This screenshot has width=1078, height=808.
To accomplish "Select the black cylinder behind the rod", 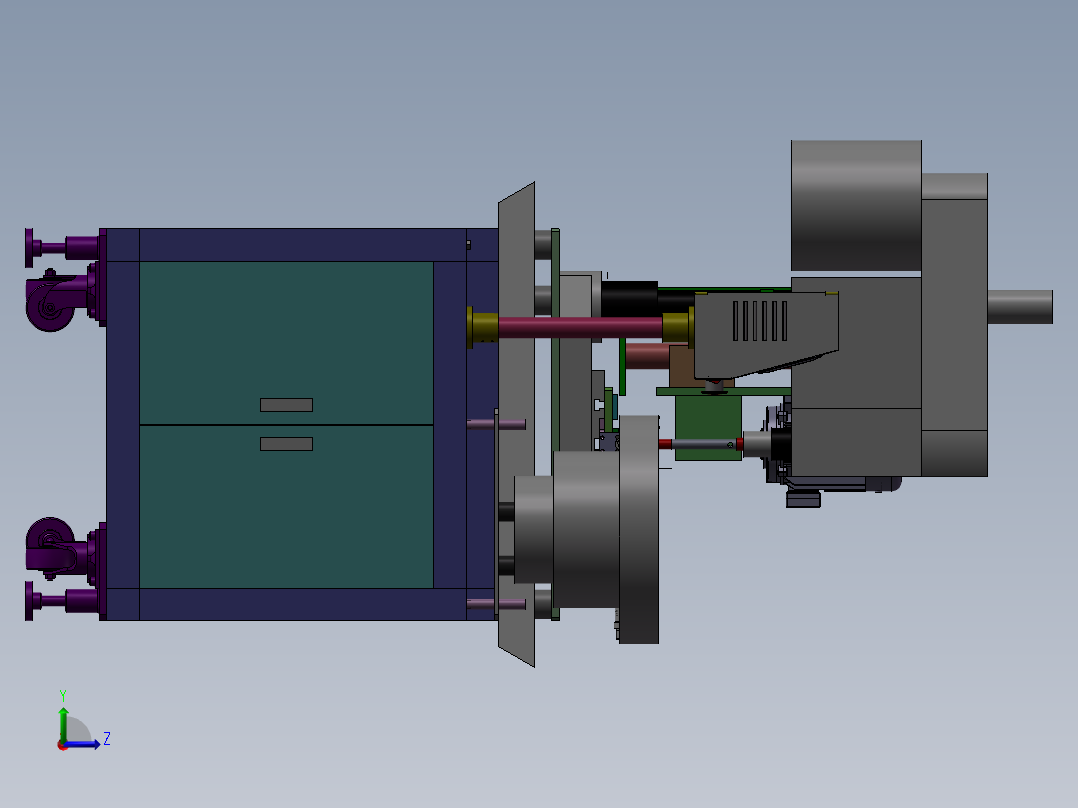I will pyautogui.click(x=629, y=299).
